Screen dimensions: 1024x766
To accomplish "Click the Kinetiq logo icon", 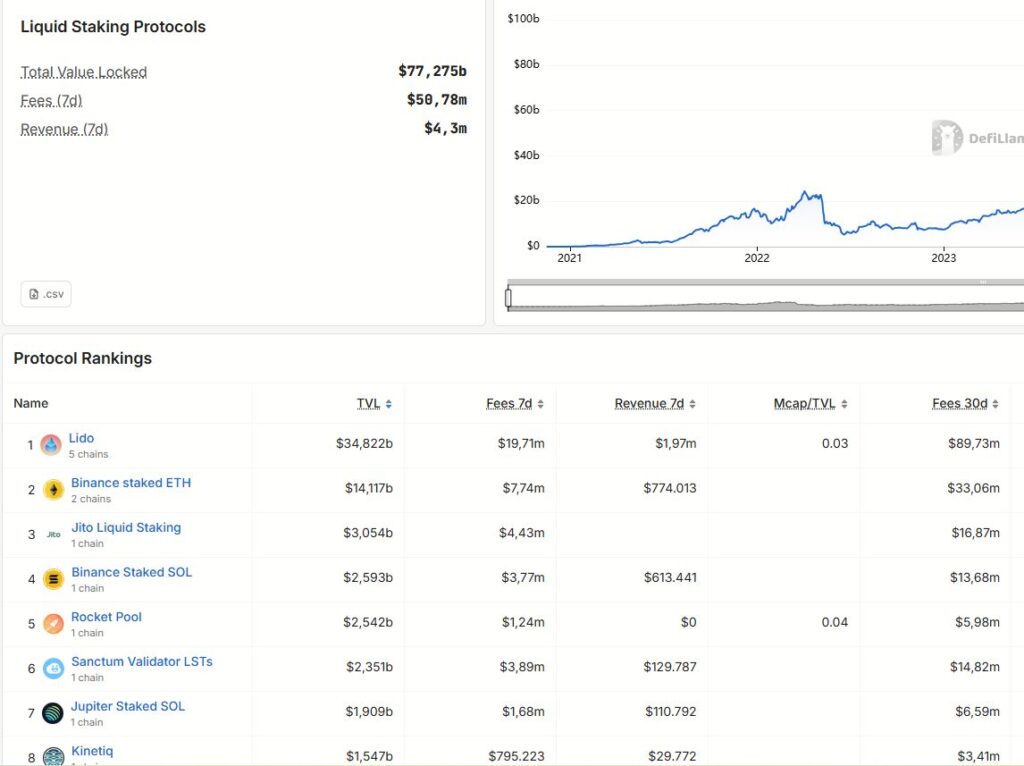I will [x=53, y=756].
